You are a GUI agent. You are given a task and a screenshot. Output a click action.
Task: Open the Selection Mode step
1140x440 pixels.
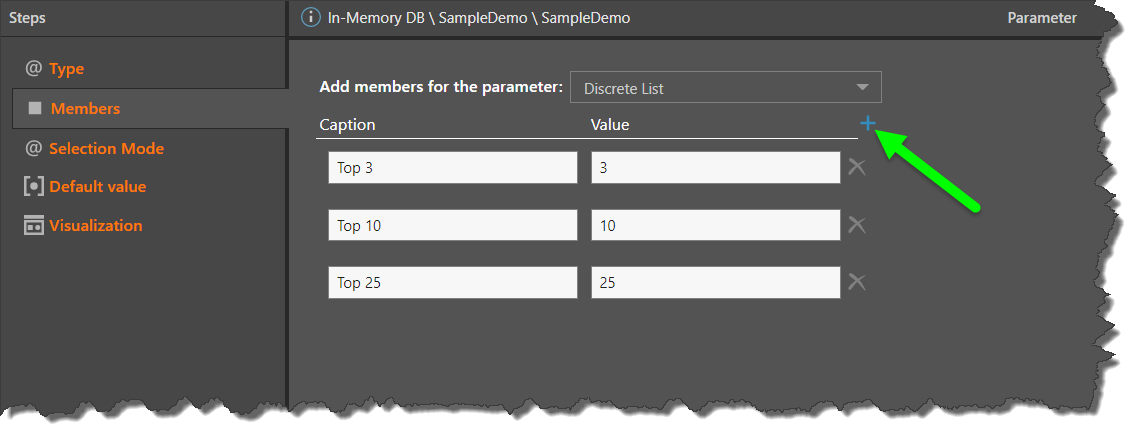106,148
